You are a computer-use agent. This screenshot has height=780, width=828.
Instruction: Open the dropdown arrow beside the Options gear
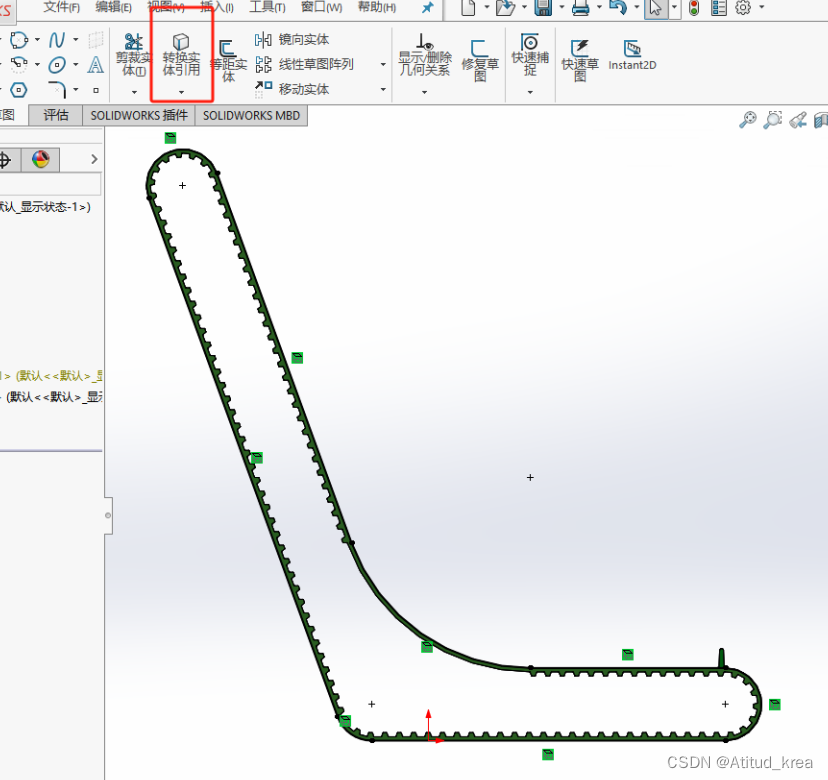click(761, 7)
